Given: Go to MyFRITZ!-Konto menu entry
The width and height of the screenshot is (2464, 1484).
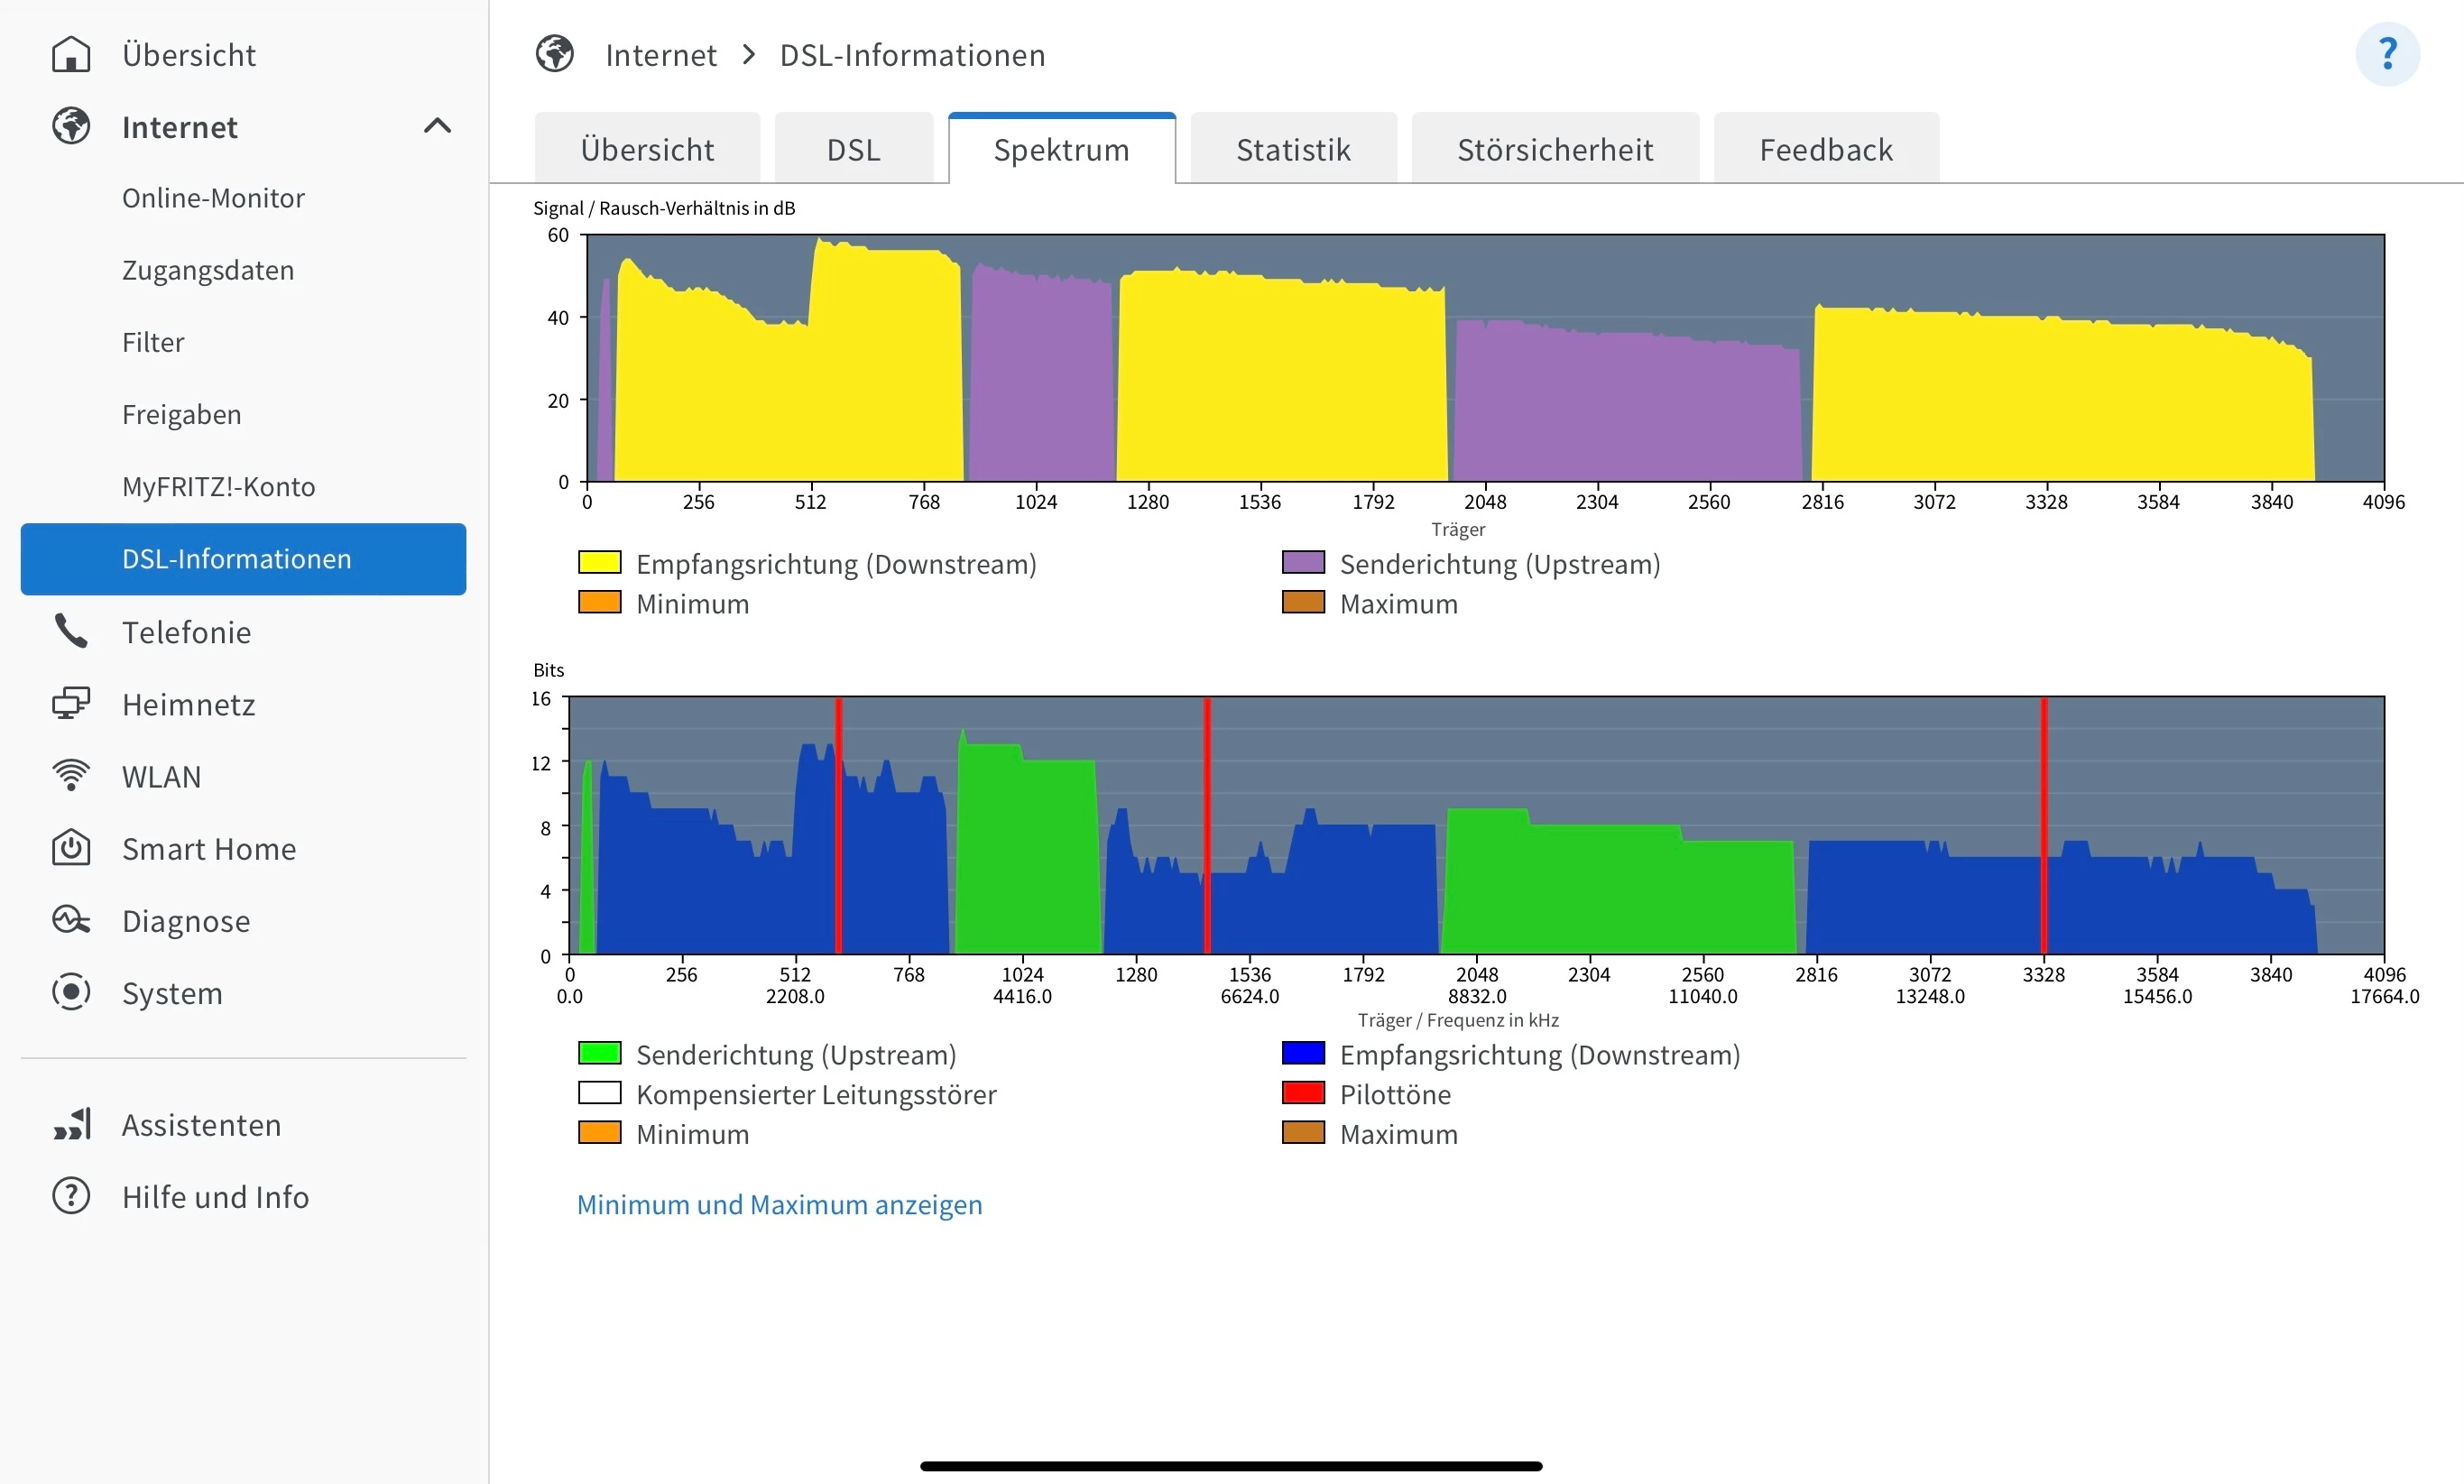Looking at the screenshot, I should click(x=218, y=486).
